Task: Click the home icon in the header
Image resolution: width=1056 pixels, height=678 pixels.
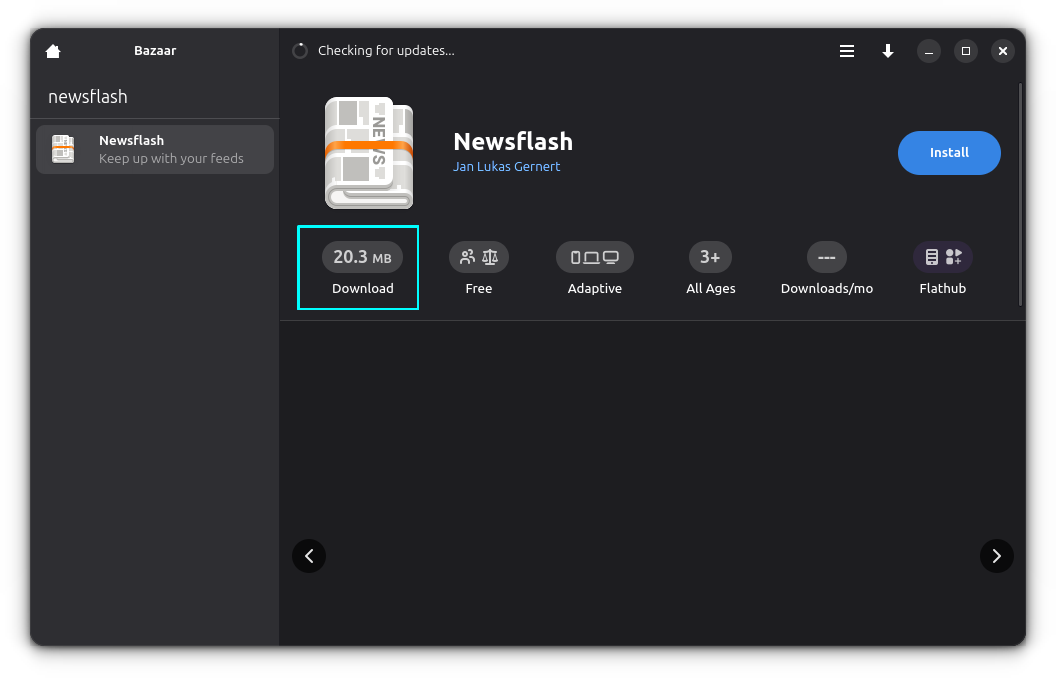Action: pyautogui.click(x=52, y=51)
